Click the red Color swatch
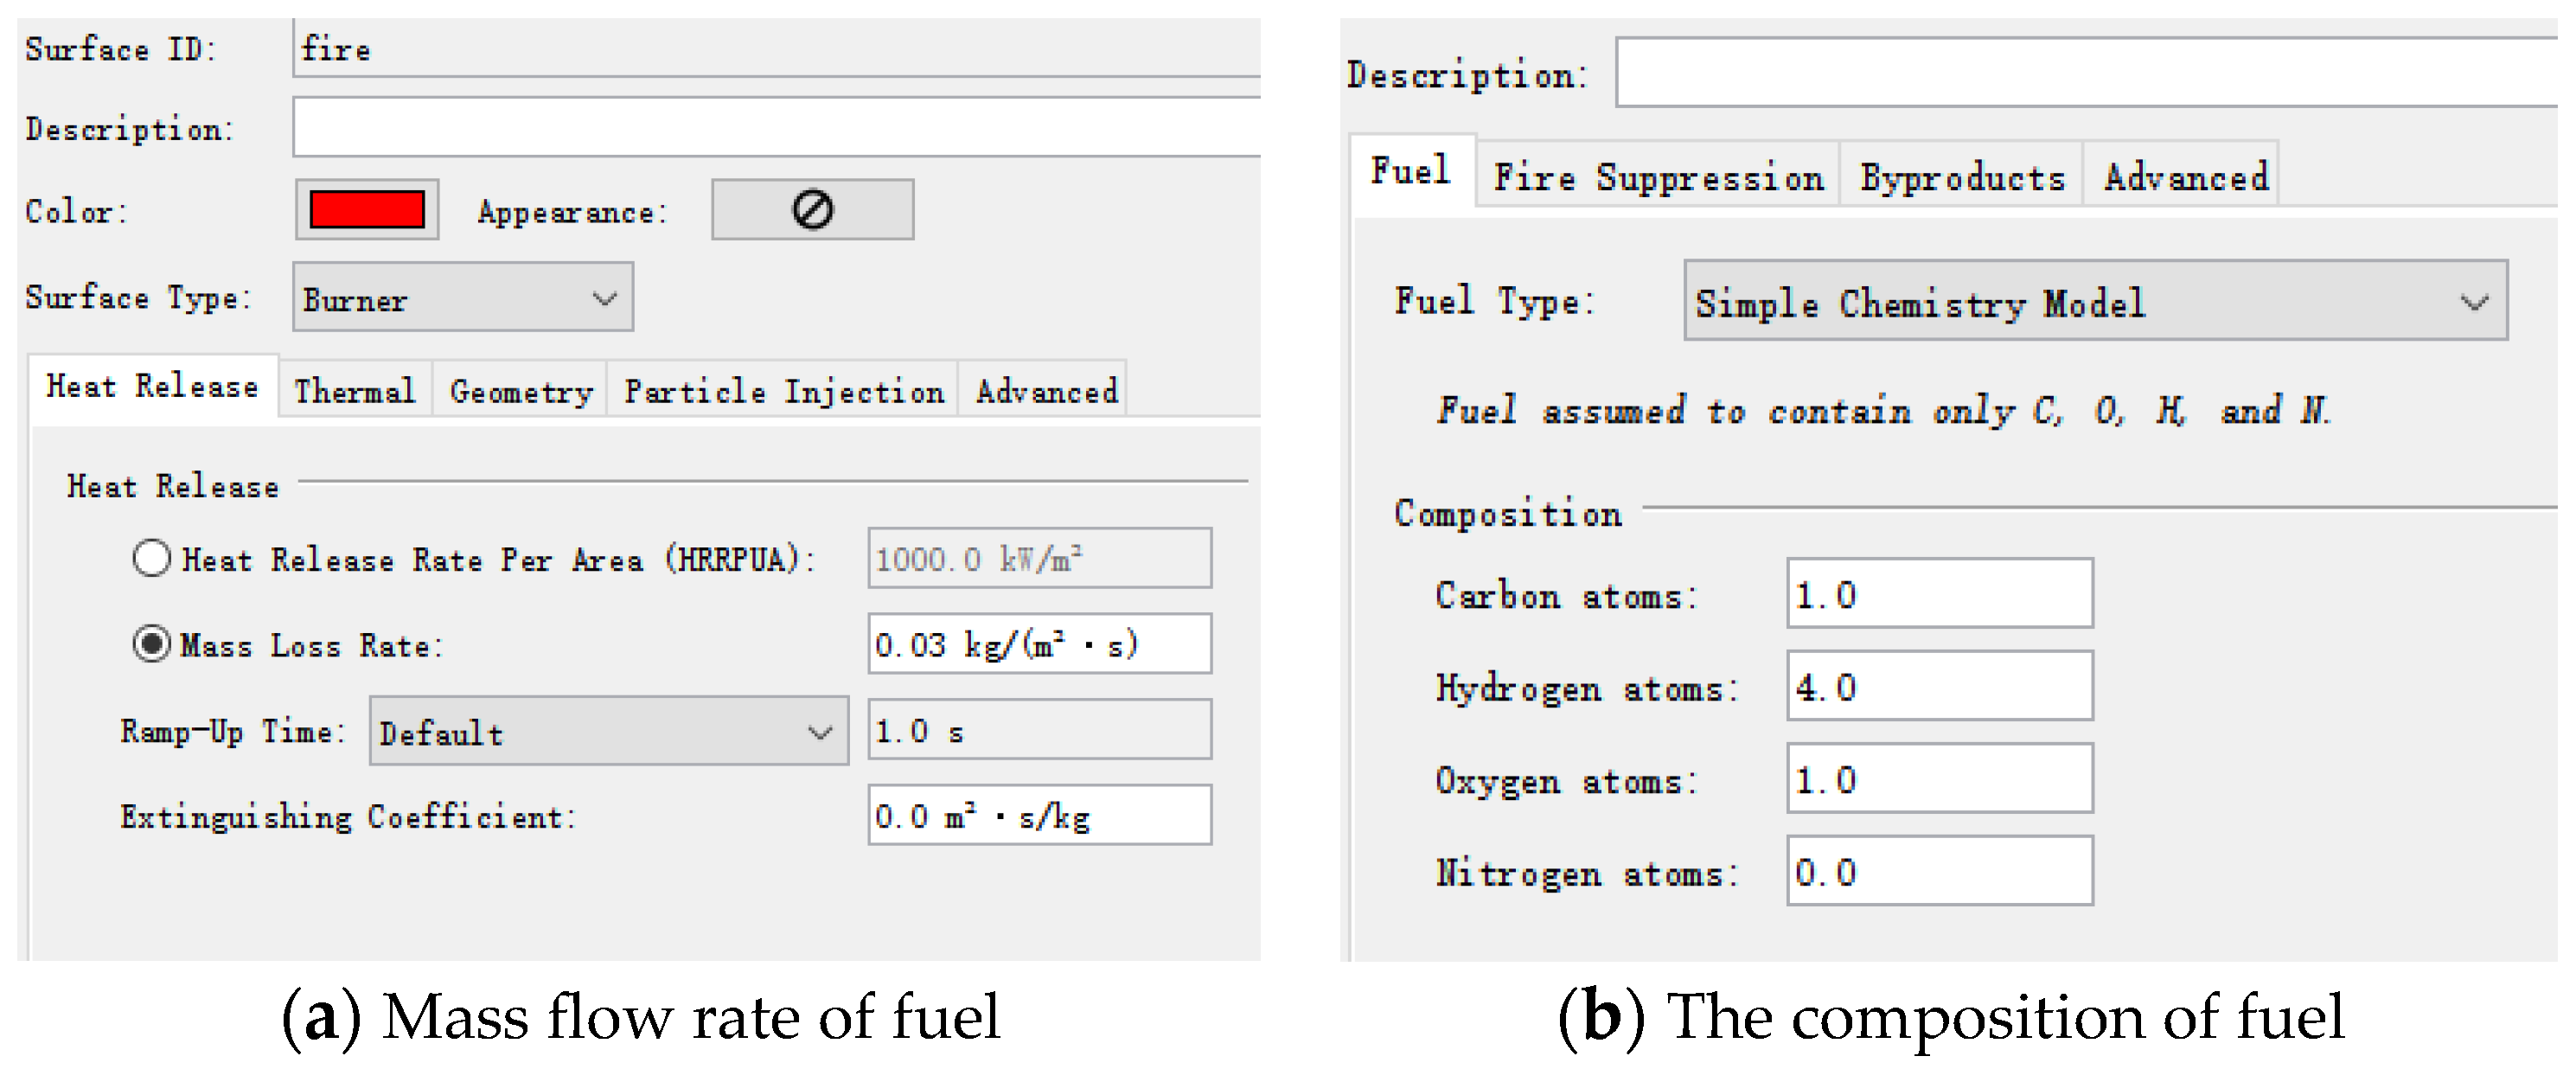Screen dimensions: 2576x1069 [367, 210]
